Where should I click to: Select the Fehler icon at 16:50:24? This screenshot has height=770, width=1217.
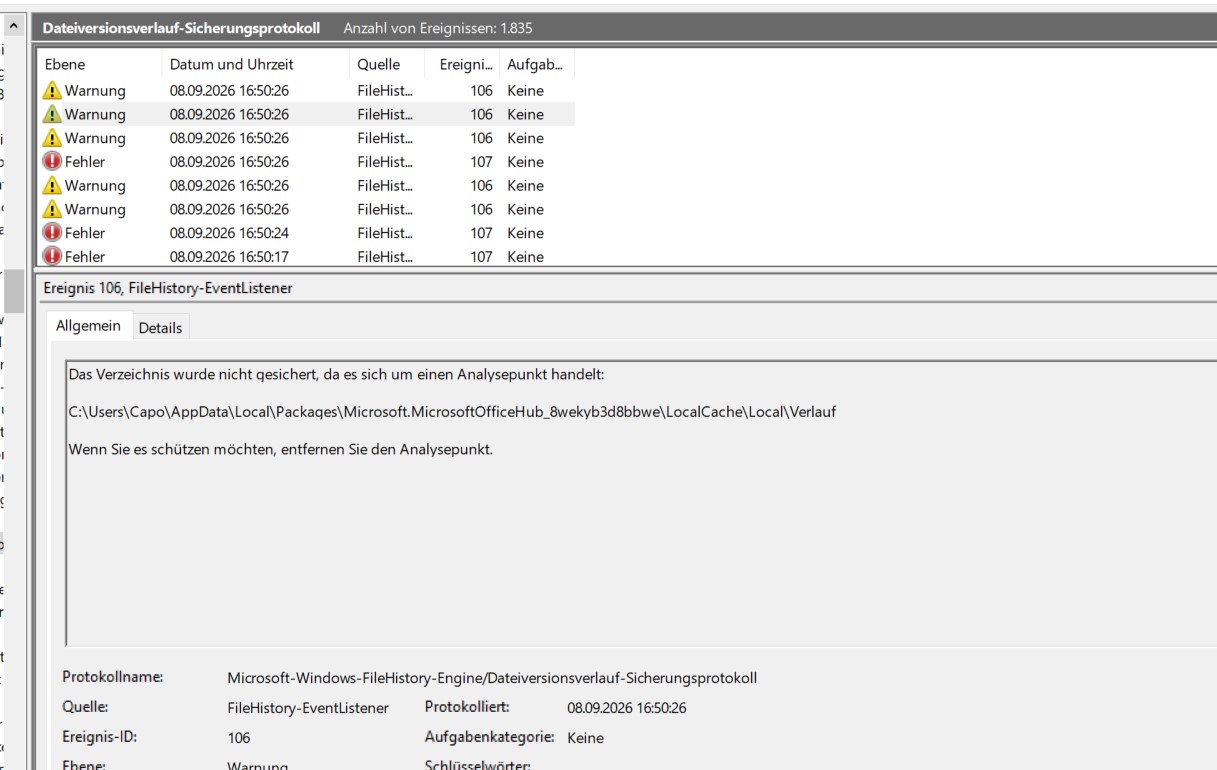[x=52, y=232]
